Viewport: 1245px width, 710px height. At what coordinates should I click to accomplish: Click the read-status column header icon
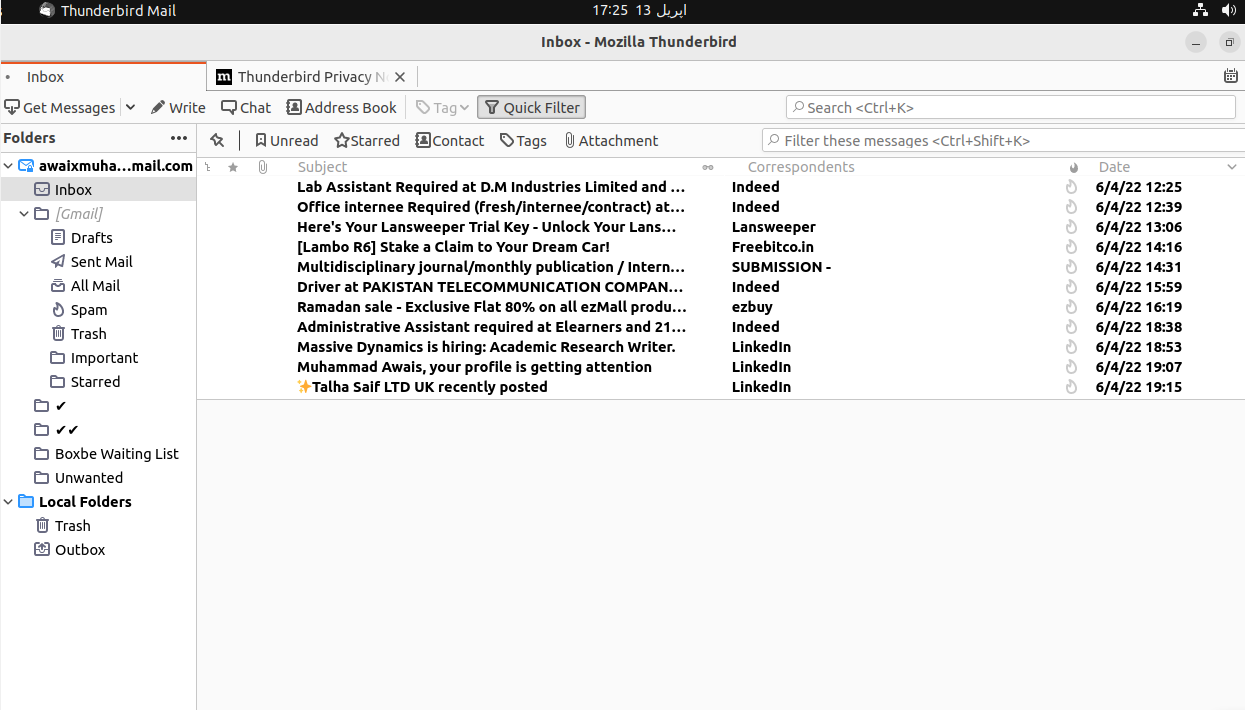(708, 167)
